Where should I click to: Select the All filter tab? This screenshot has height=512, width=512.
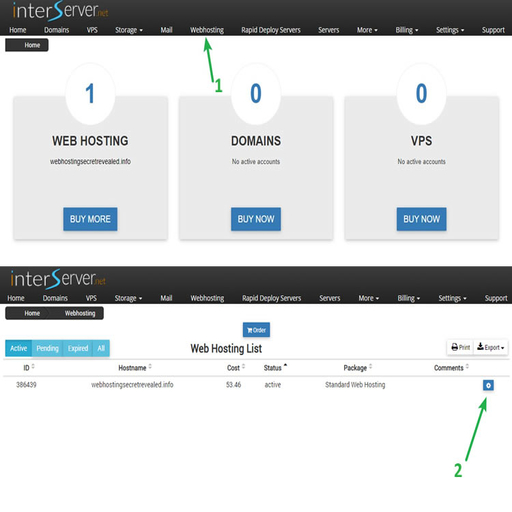tap(101, 348)
